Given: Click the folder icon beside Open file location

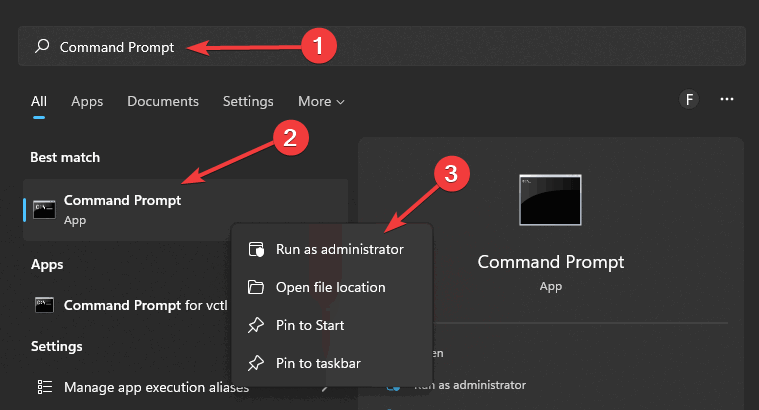Looking at the screenshot, I should [256, 287].
